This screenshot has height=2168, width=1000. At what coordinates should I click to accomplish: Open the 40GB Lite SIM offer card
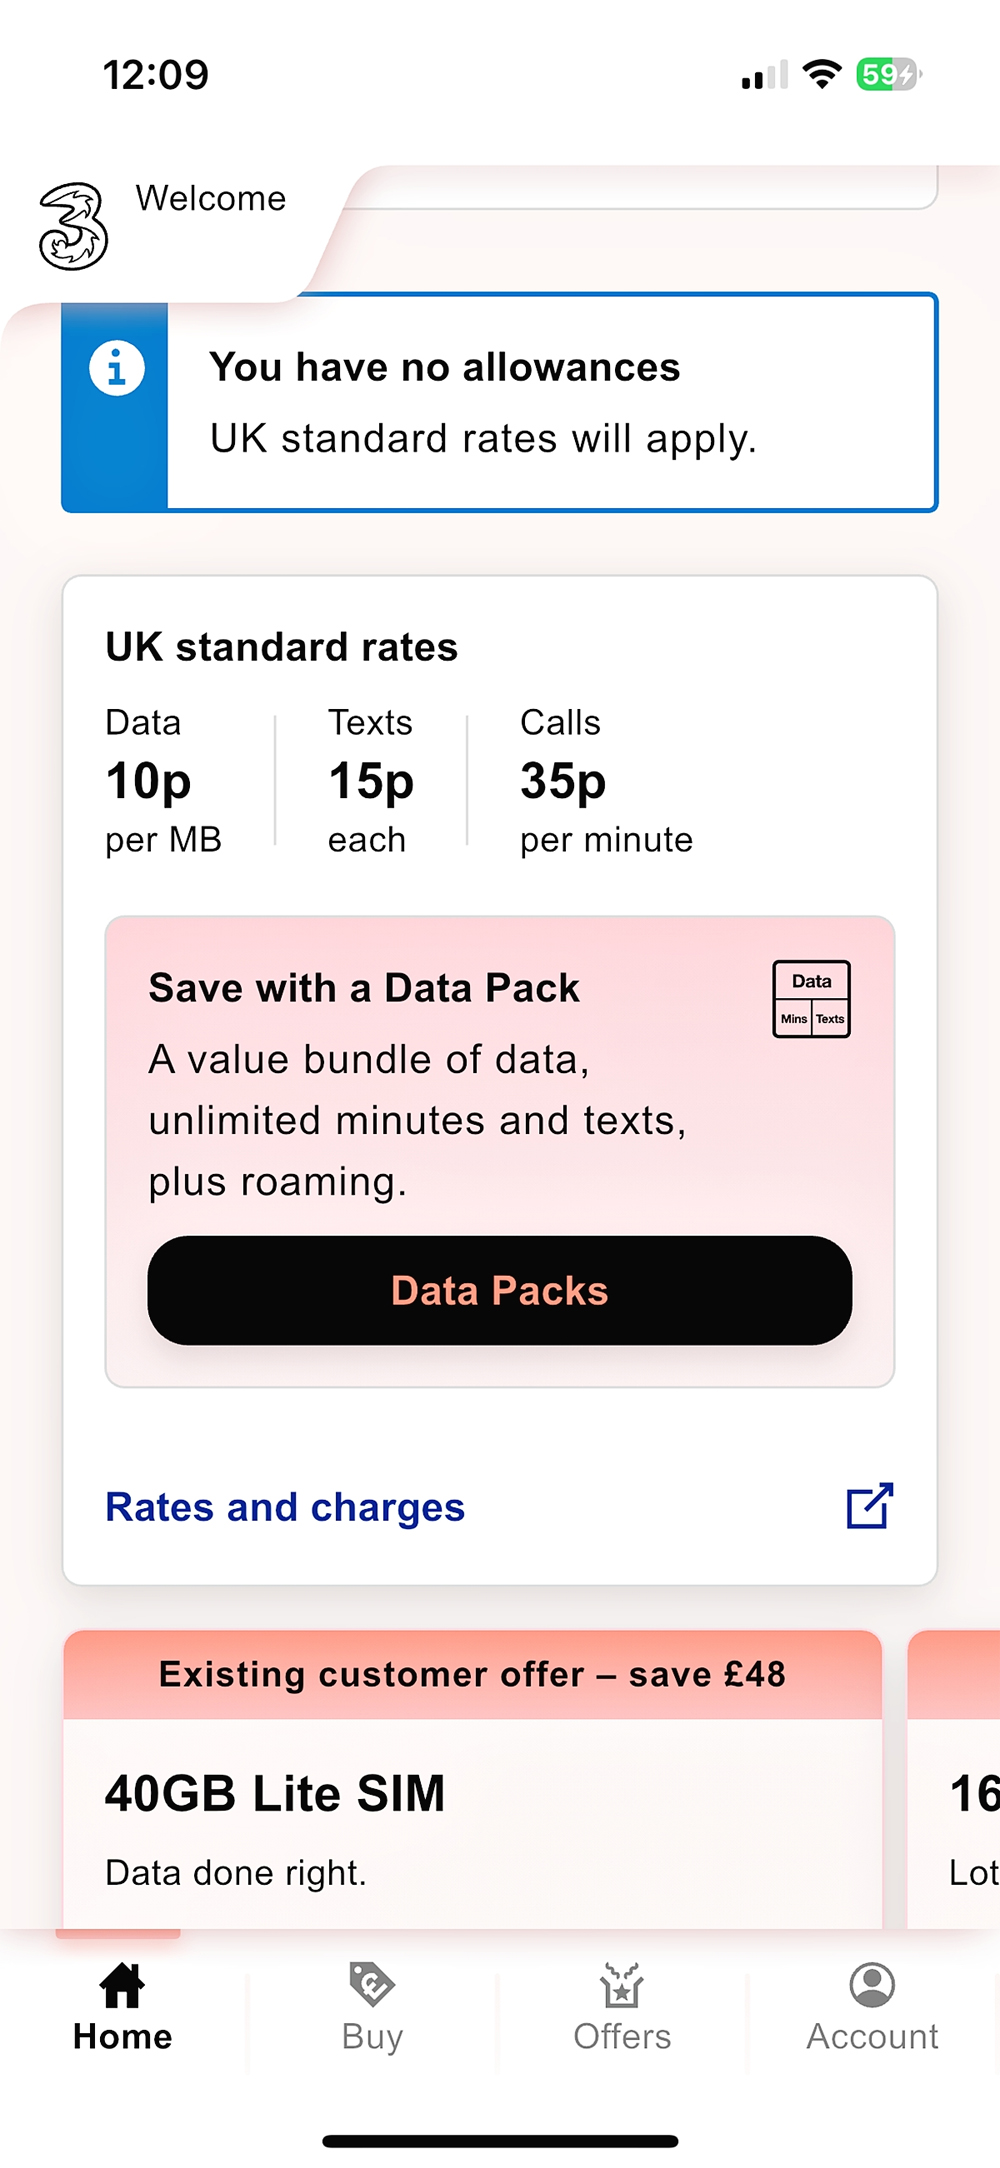pyautogui.click(x=473, y=1780)
